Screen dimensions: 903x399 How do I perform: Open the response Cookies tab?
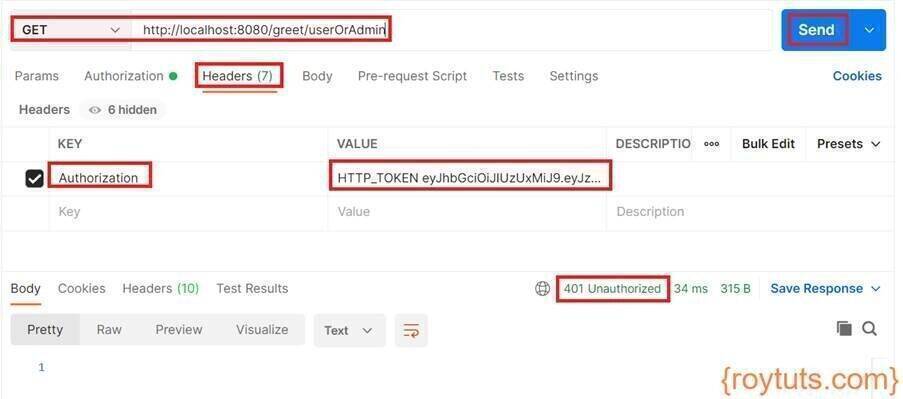(81, 288)
